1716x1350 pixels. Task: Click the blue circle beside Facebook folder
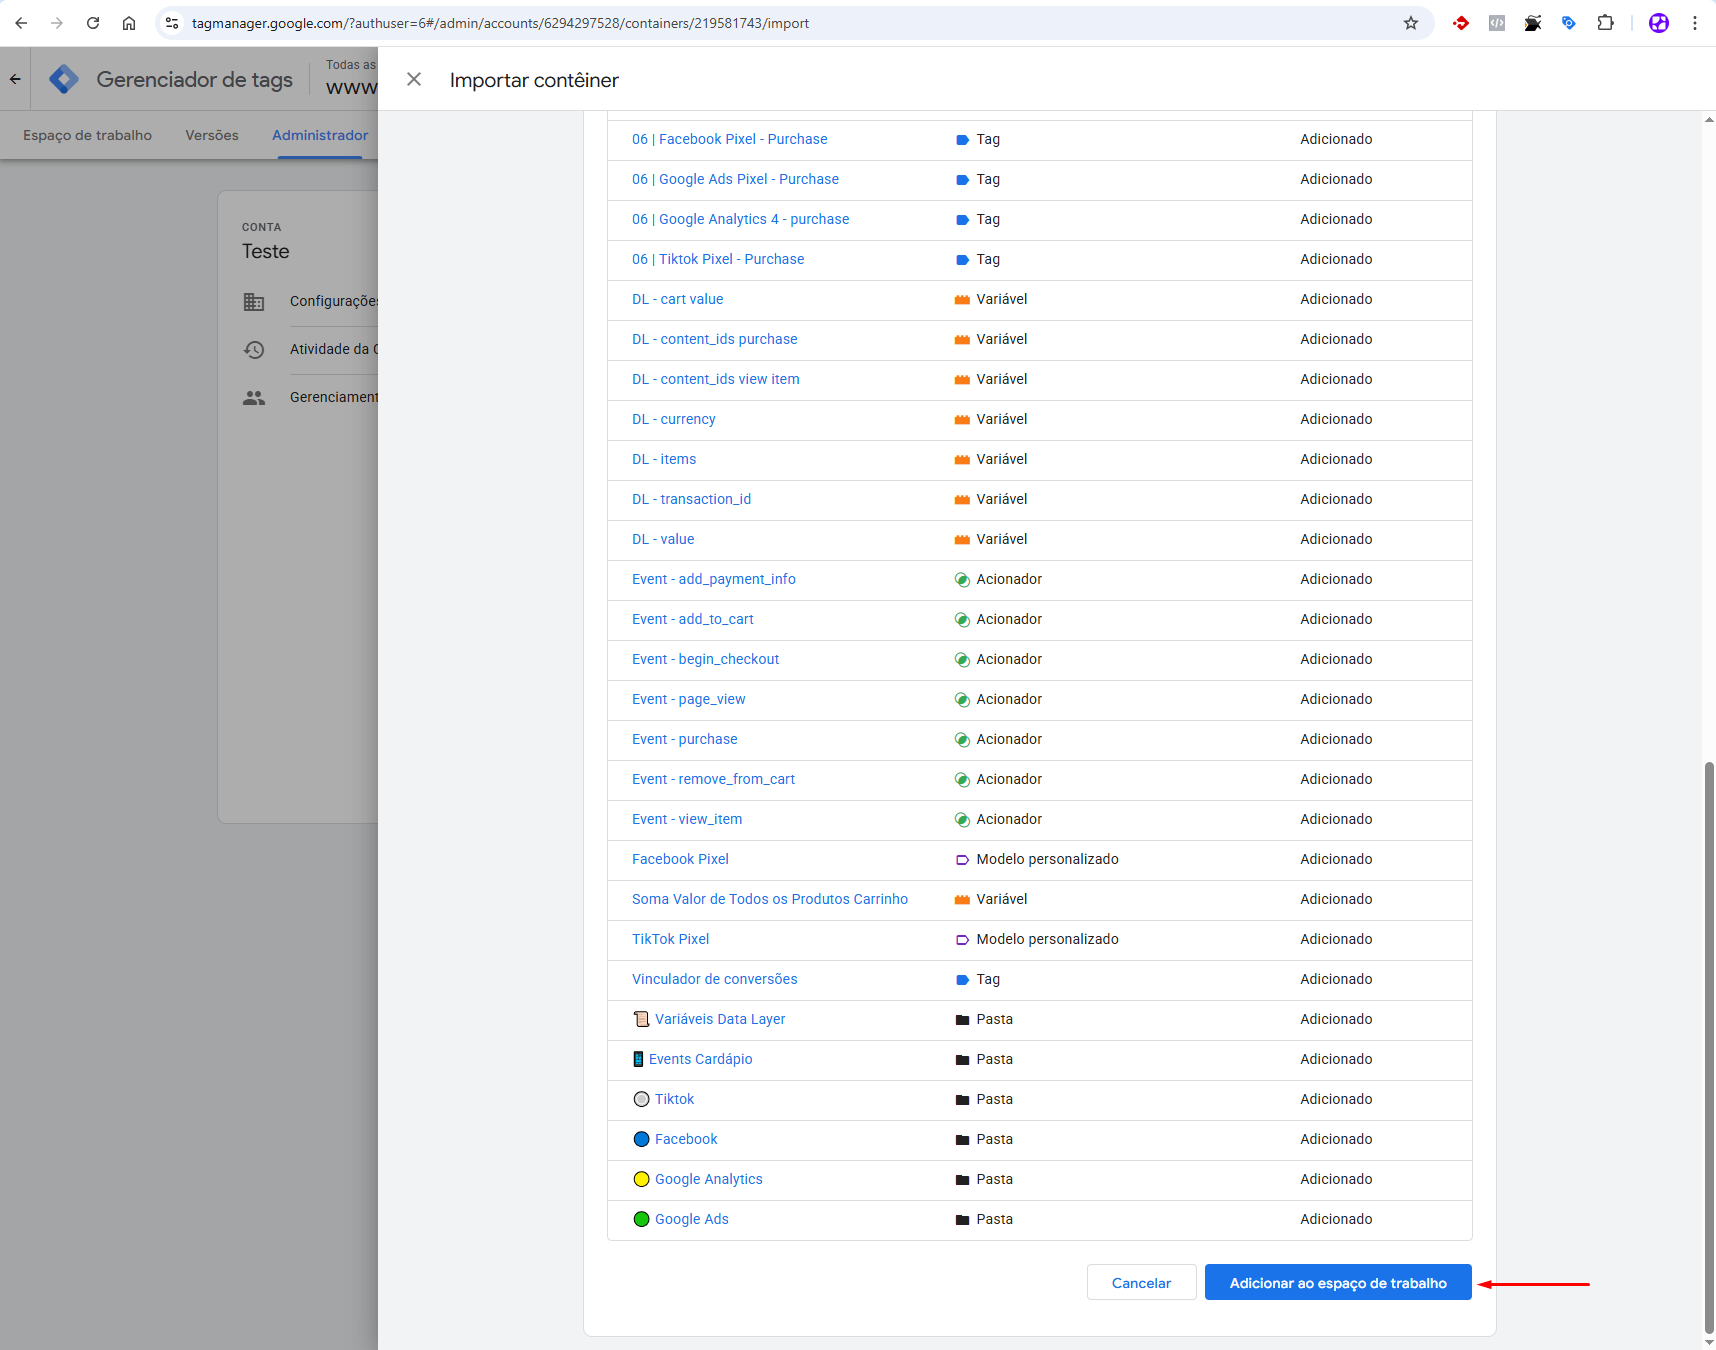[641, 1139]
